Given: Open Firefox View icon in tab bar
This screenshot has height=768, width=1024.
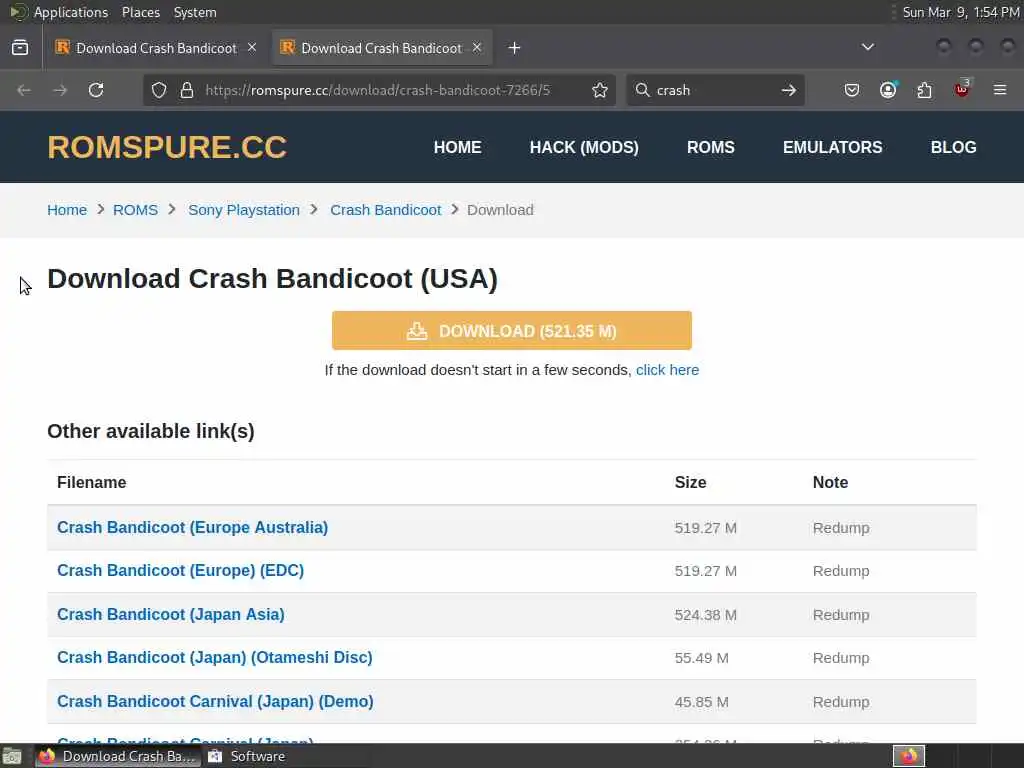Looking at the screenshot, I should (x=20, y=48).
